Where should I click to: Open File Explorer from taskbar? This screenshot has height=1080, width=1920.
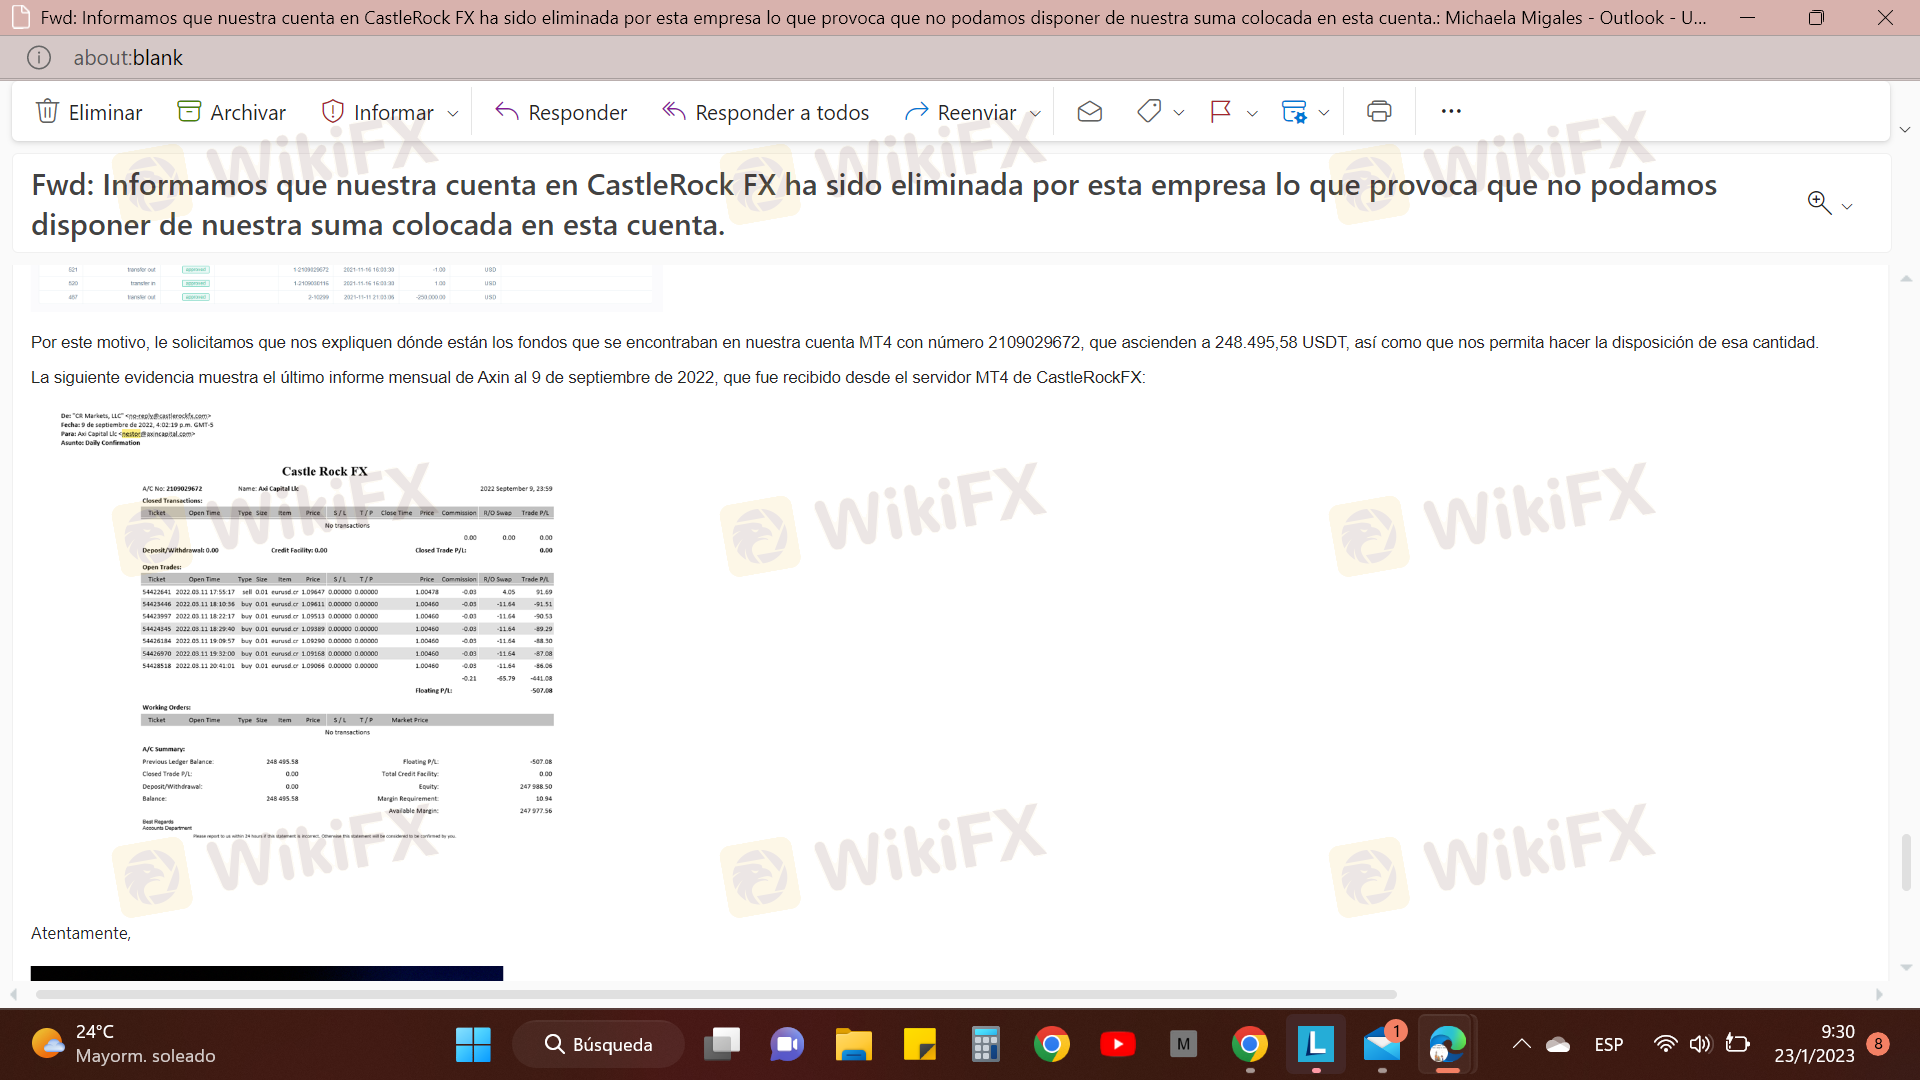tap(854, 1045)
